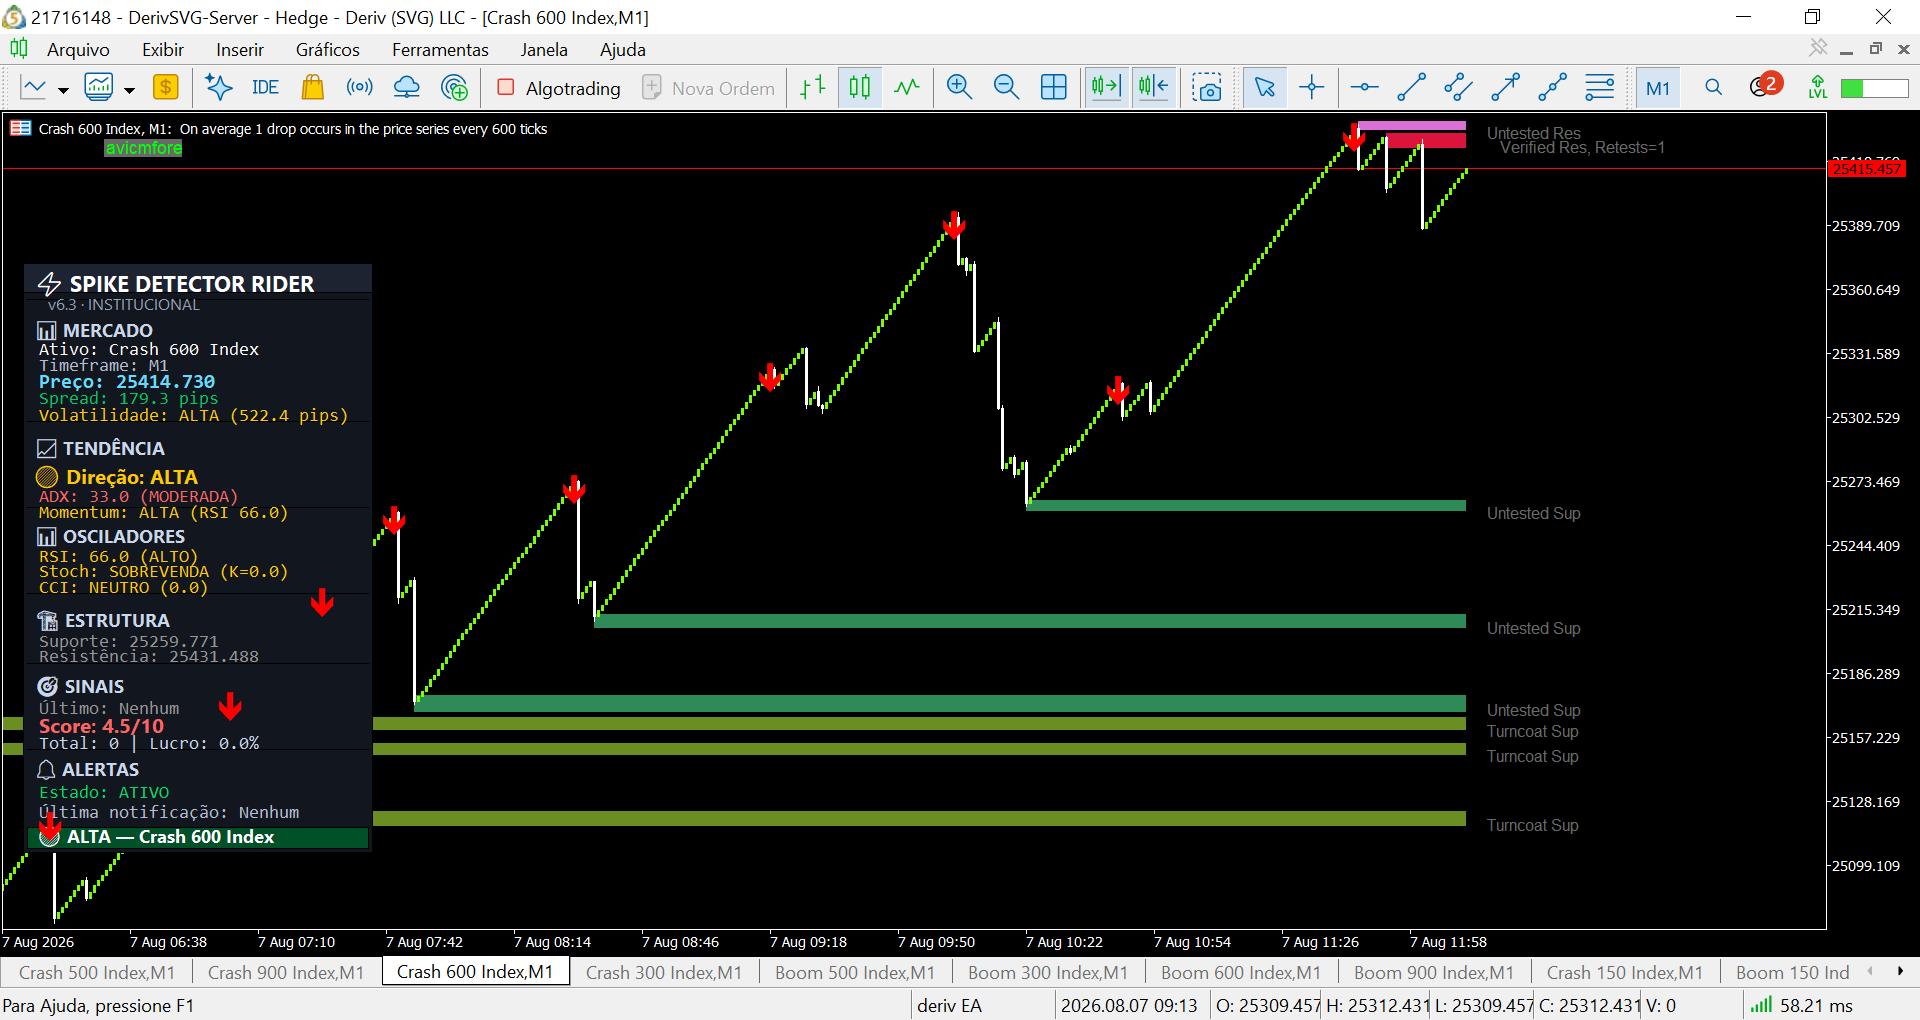Select the crosshair tool

pos(1312,88)
